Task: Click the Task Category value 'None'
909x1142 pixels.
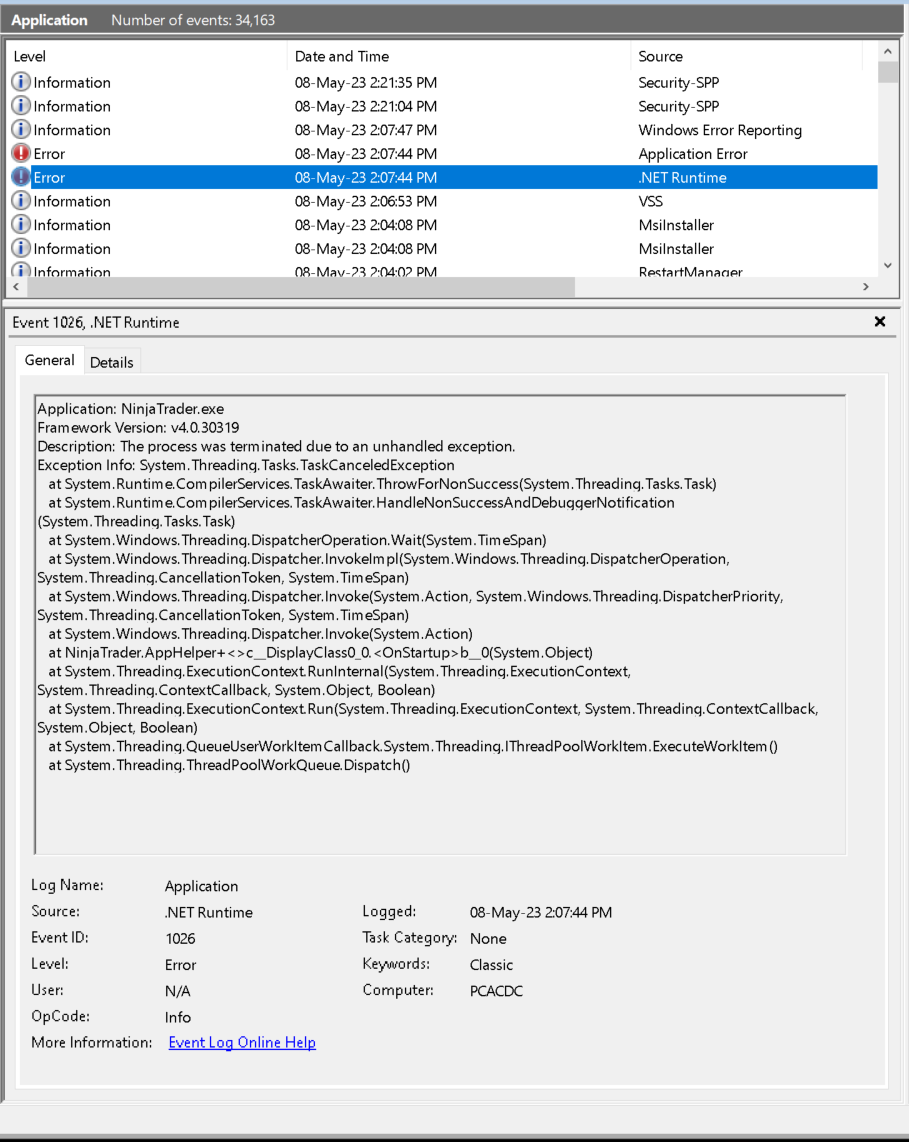Action: (488, 938)
